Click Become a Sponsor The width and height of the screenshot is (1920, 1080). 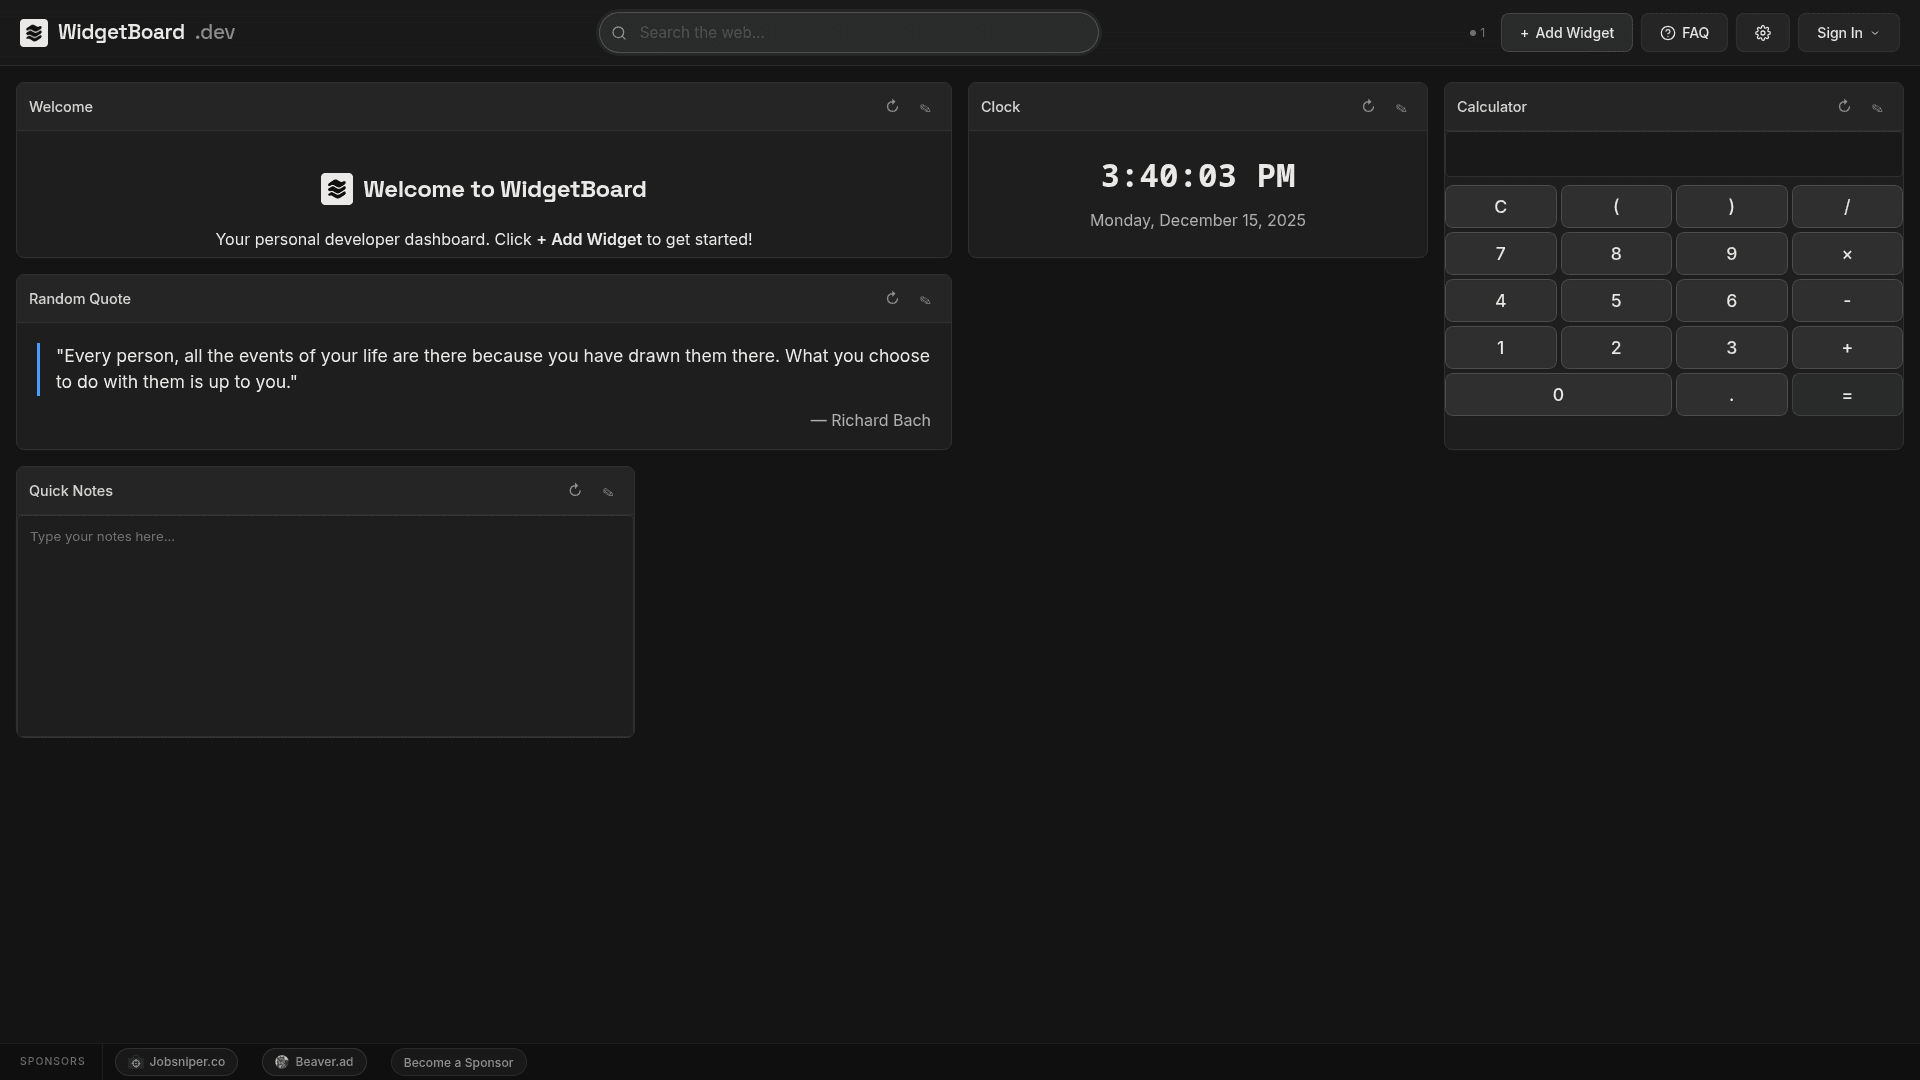tap(458, 1062)
